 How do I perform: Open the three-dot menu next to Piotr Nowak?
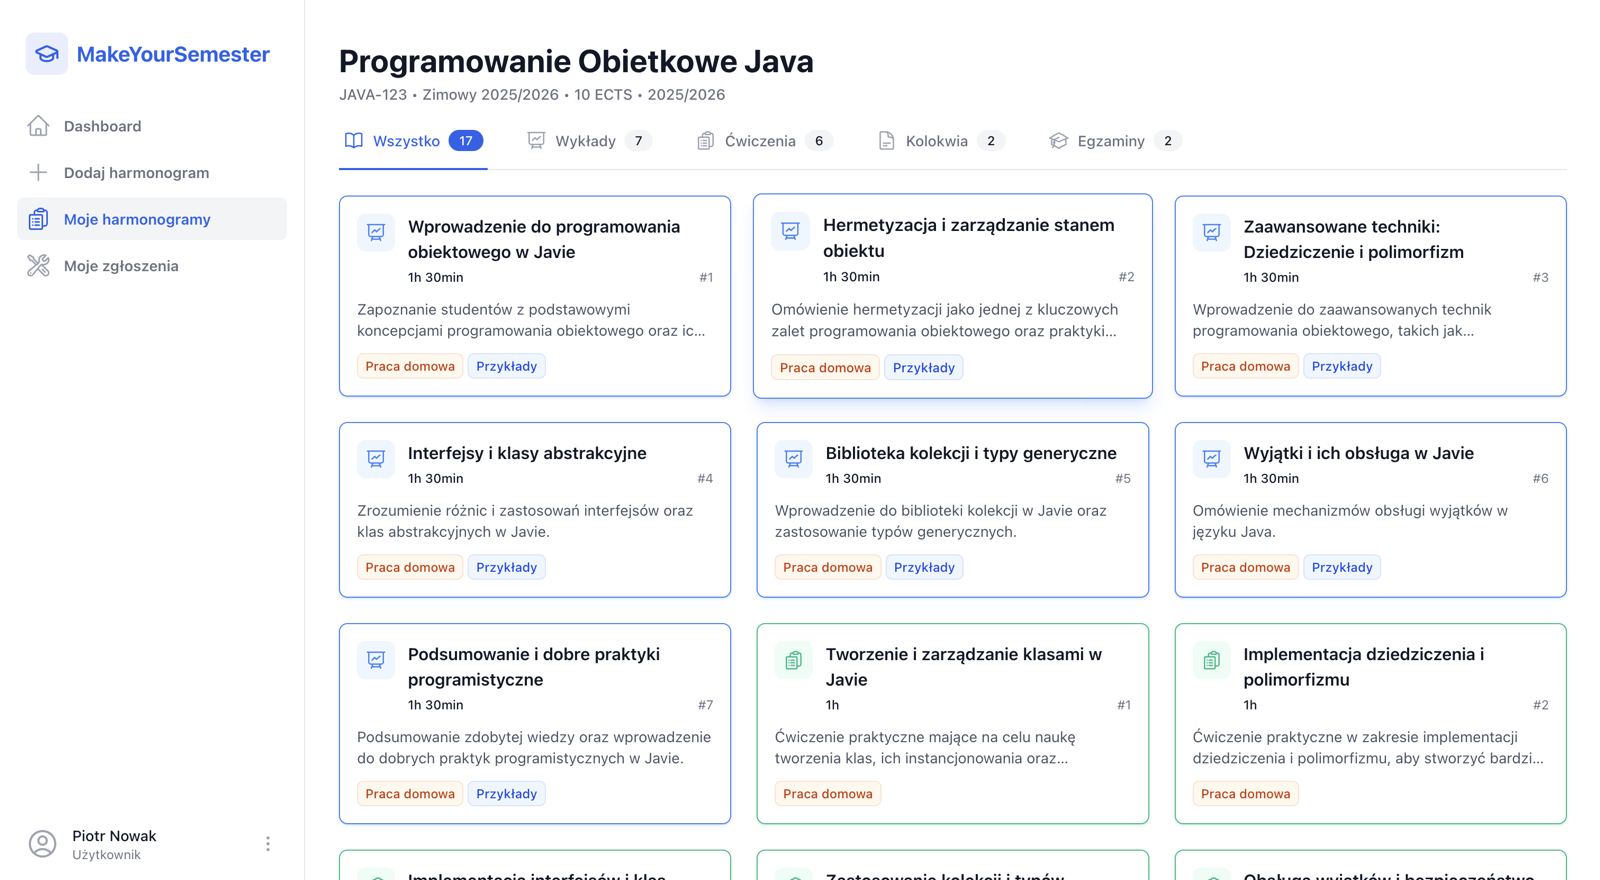click(268, 844)
